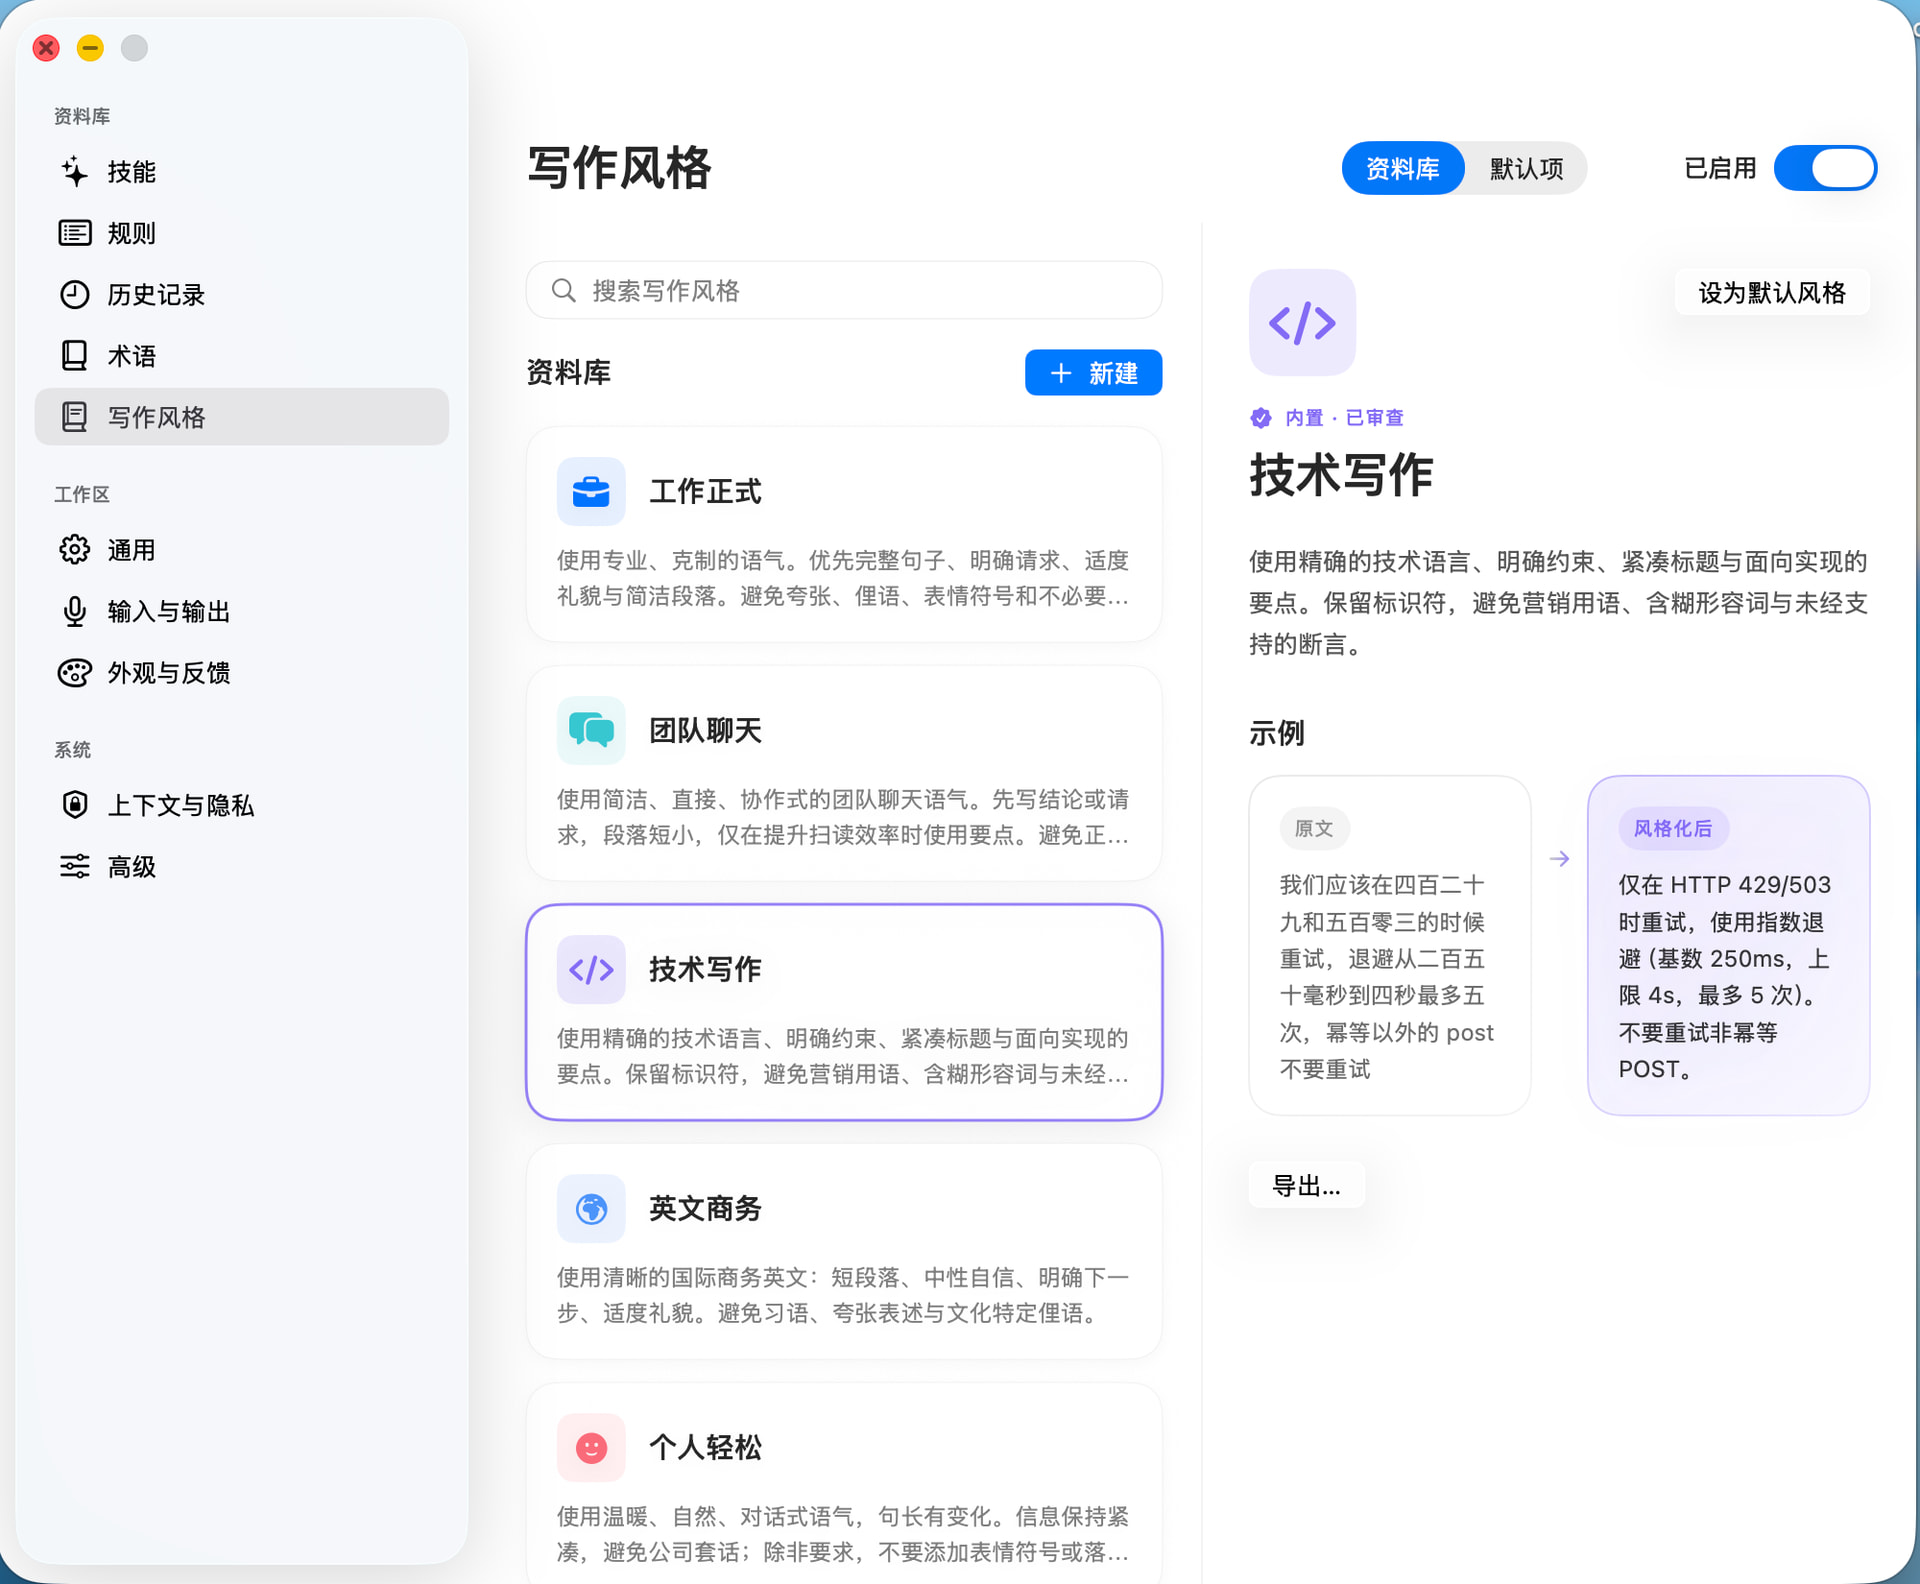Go to 历史记录 in the sidebar
Viewport: 1920px width, 1584px height.
(241, 294)
